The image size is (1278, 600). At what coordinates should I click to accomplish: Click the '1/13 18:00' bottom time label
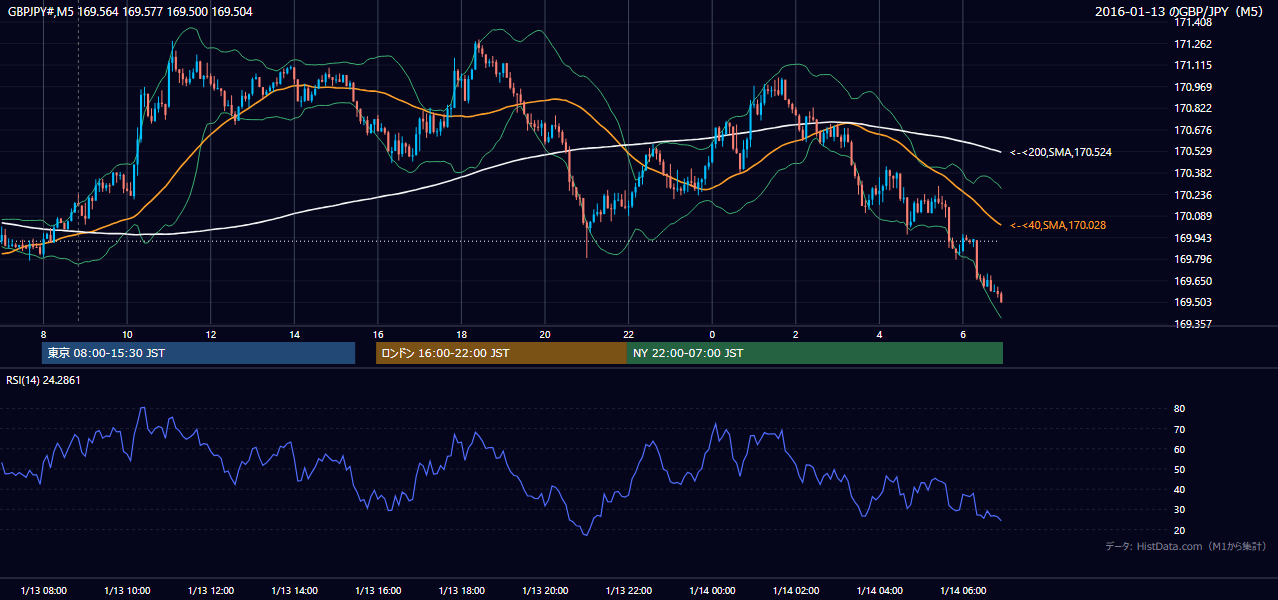tap(461, 591)
